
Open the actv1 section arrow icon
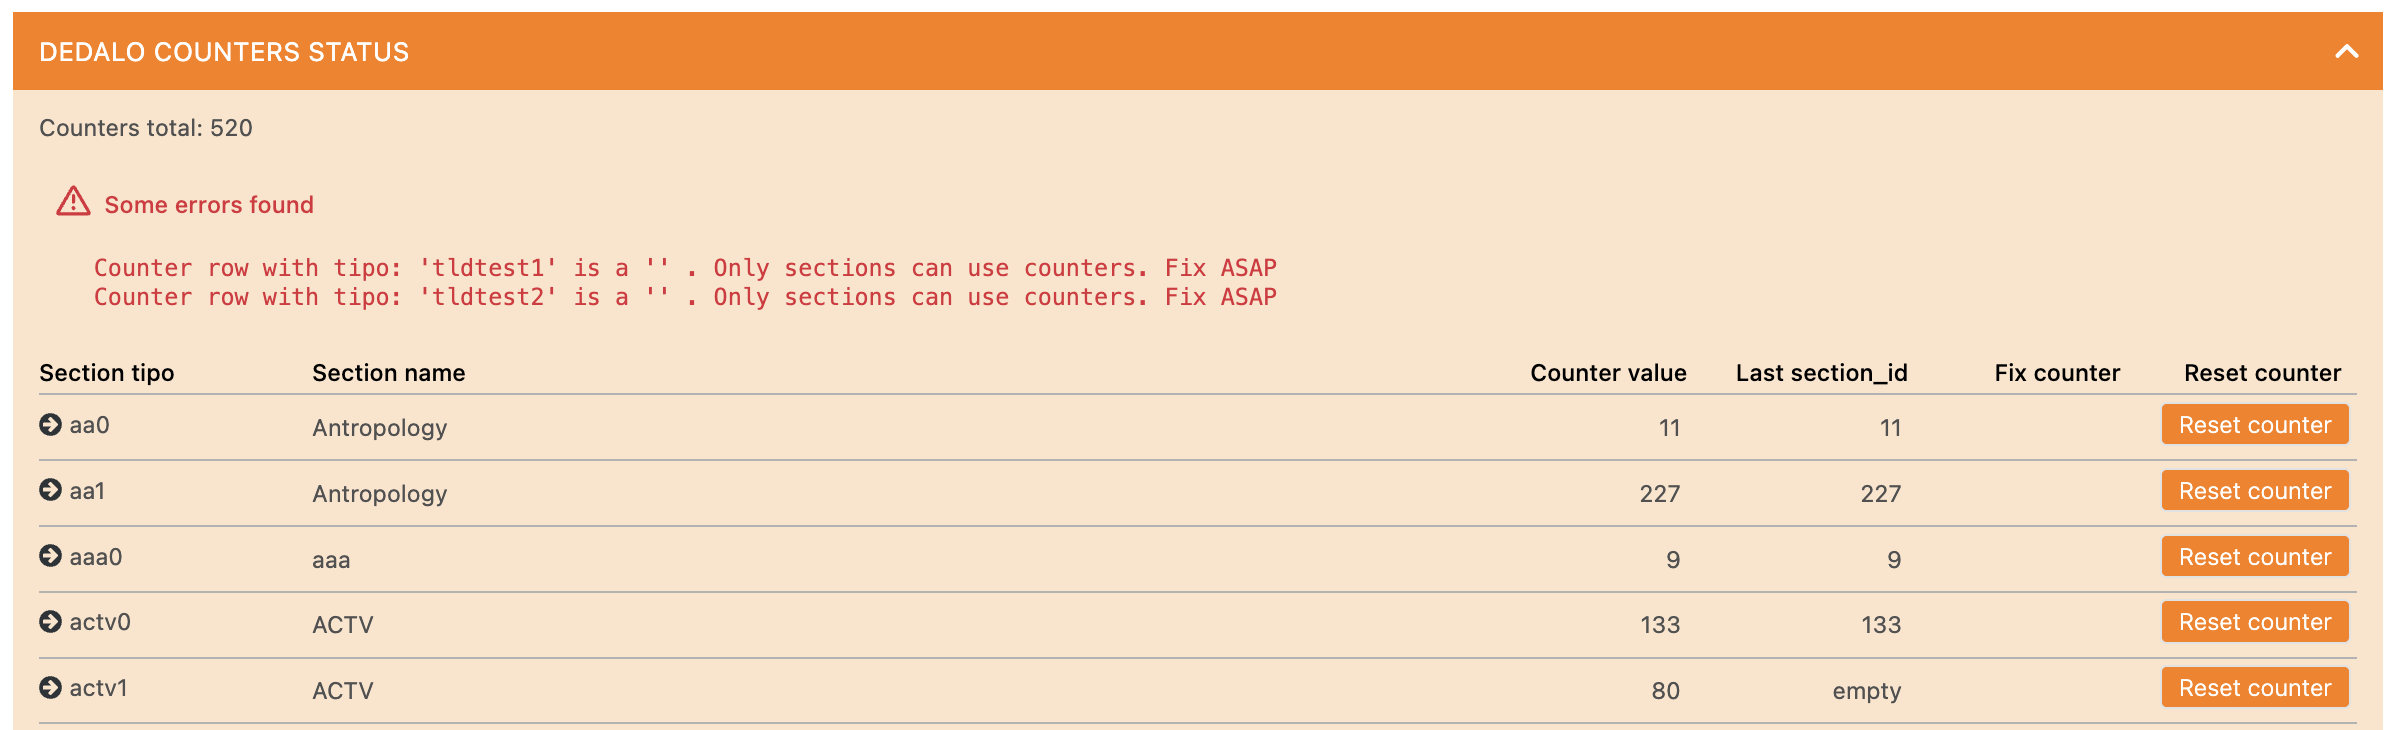point(49,687)
